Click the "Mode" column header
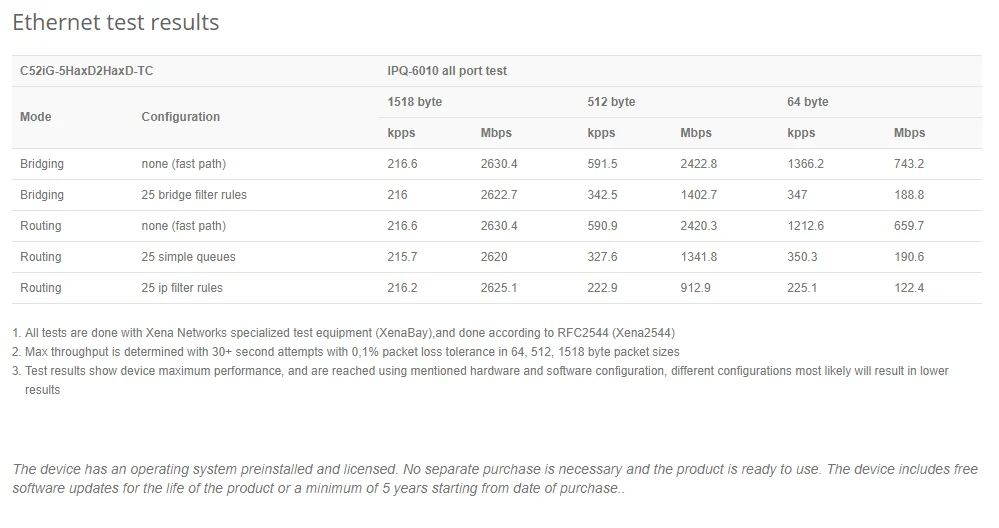 tap(36, 117)
